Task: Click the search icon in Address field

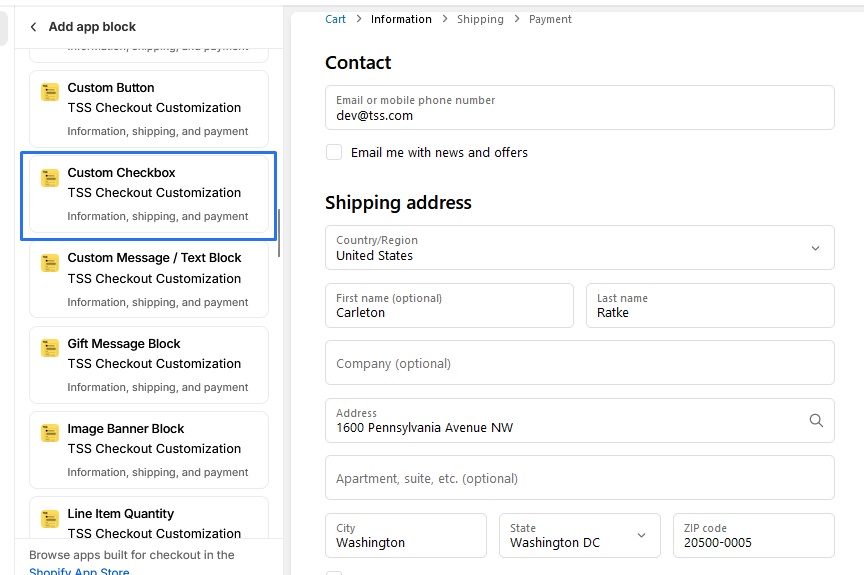Action: (x=816, y=420)
